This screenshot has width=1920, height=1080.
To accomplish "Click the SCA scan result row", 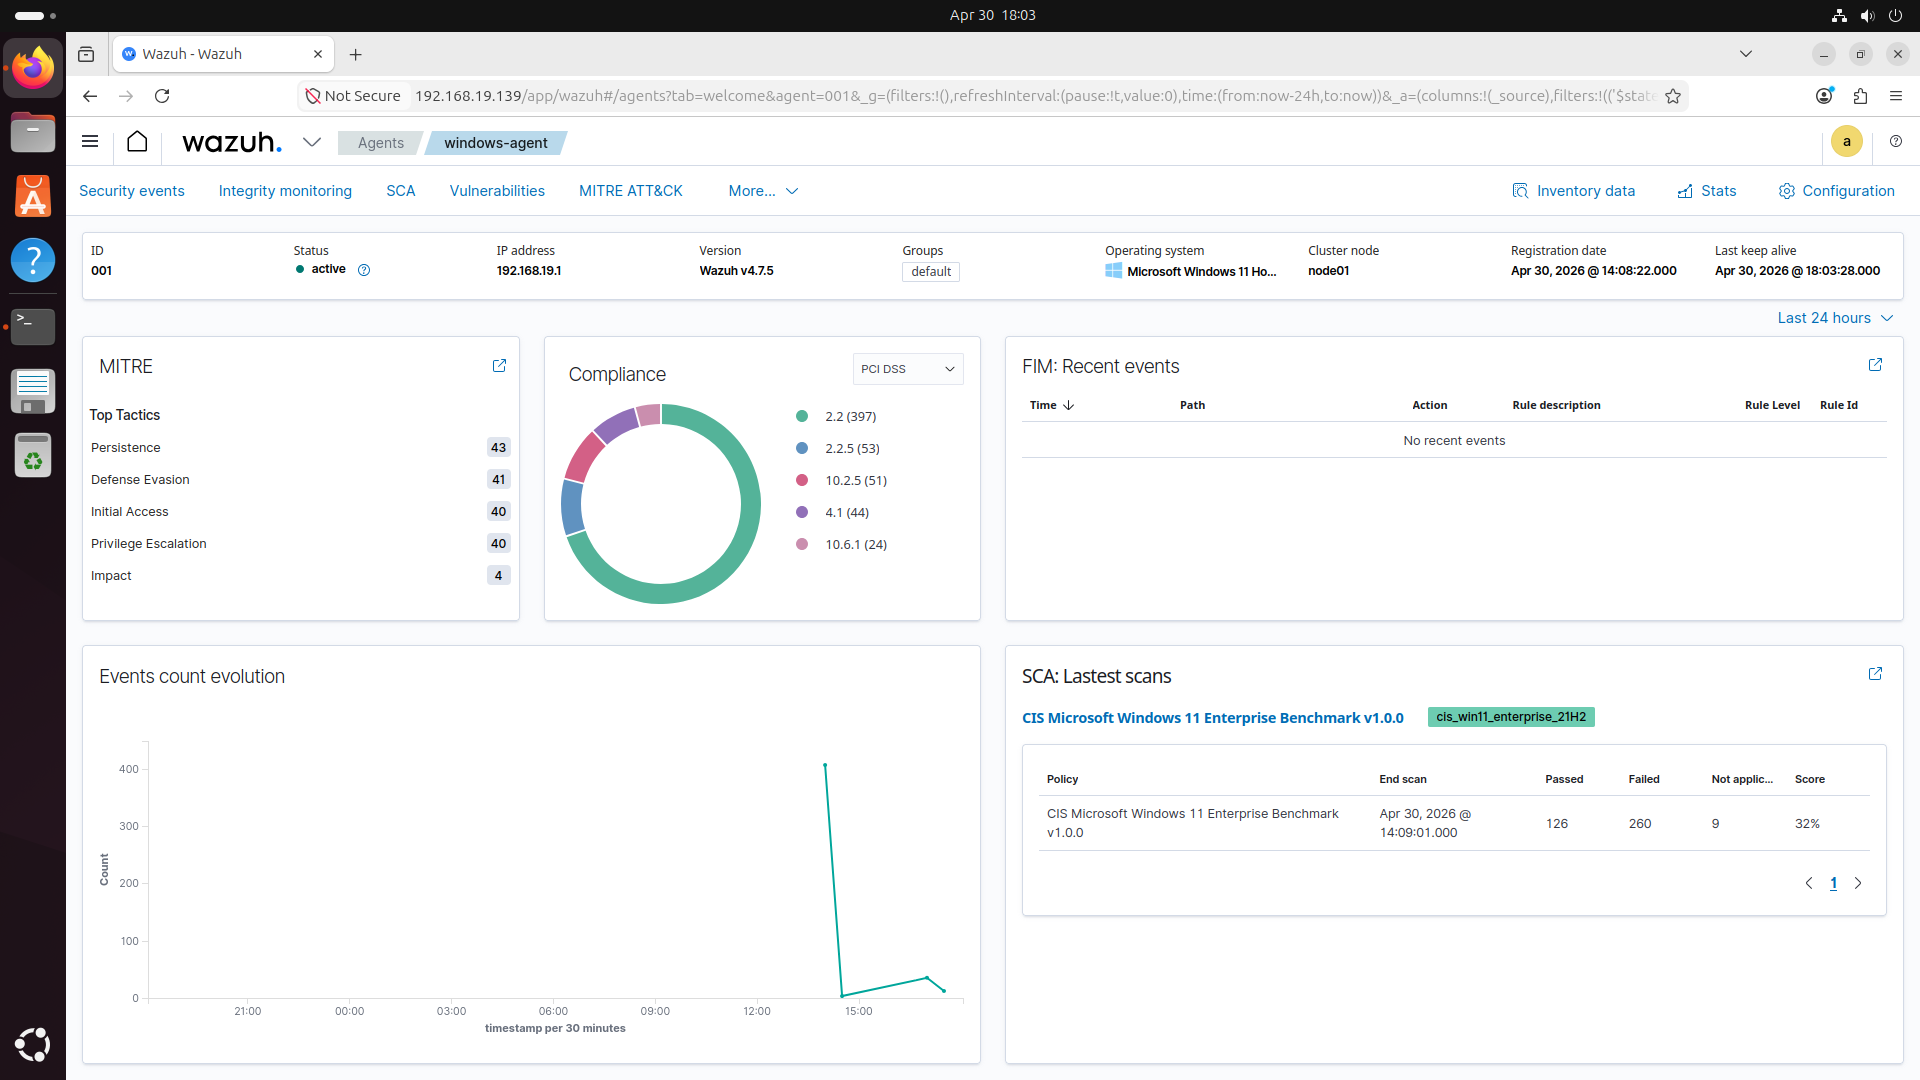I will tap(1454, 823).
